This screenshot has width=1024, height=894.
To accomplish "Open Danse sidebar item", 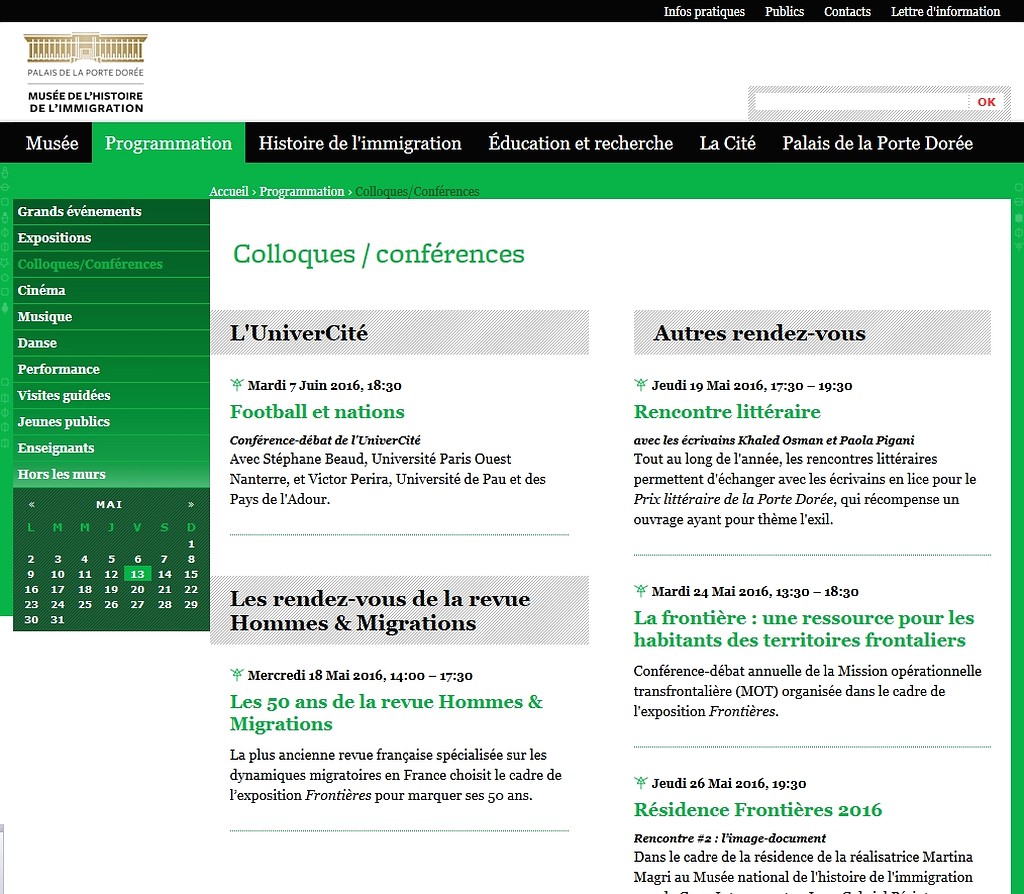I will point(111,343).
